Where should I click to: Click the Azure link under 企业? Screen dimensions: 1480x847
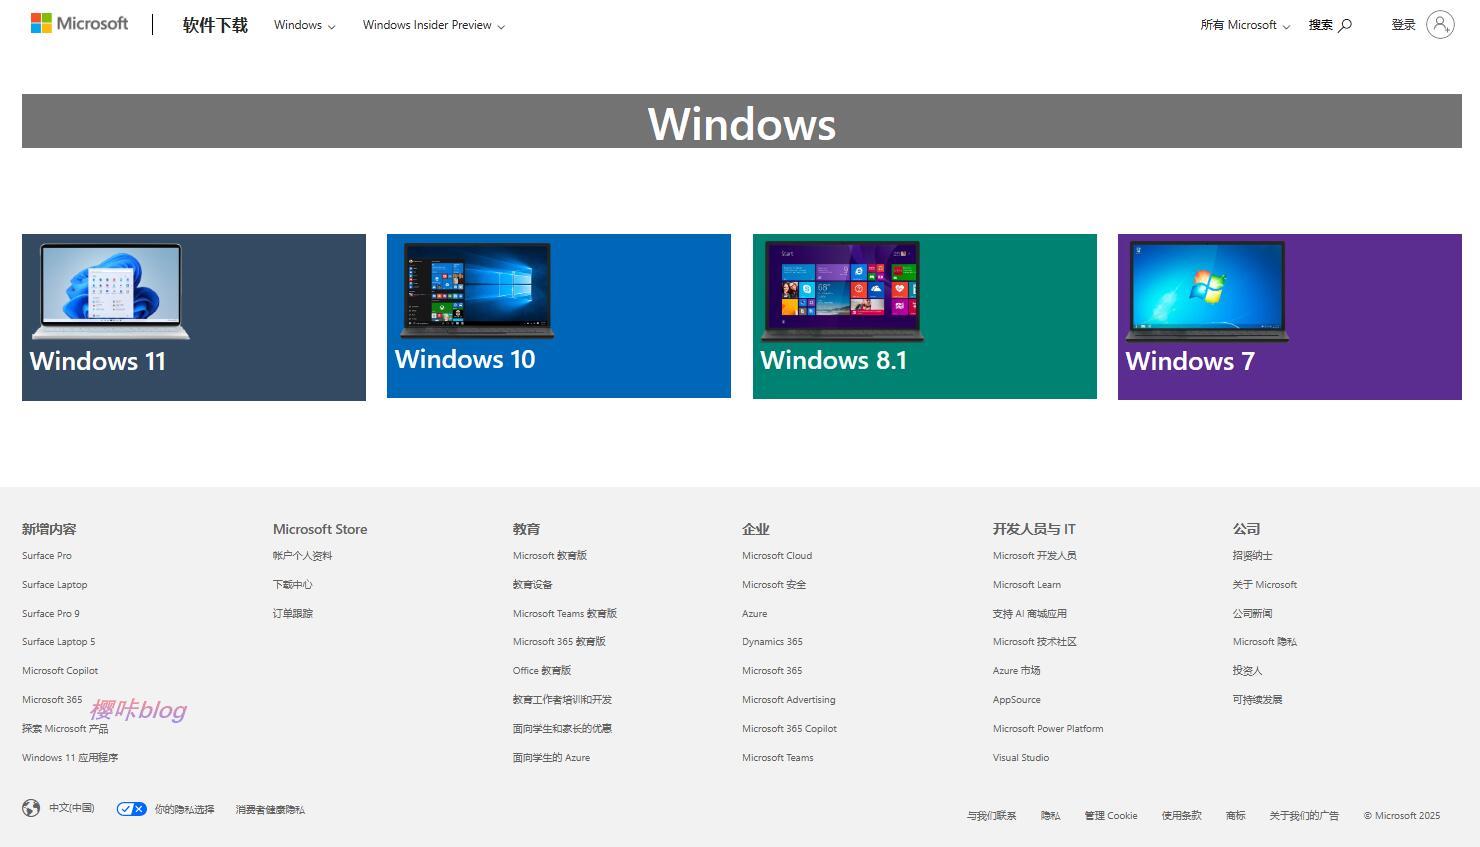tap(755, 614)
